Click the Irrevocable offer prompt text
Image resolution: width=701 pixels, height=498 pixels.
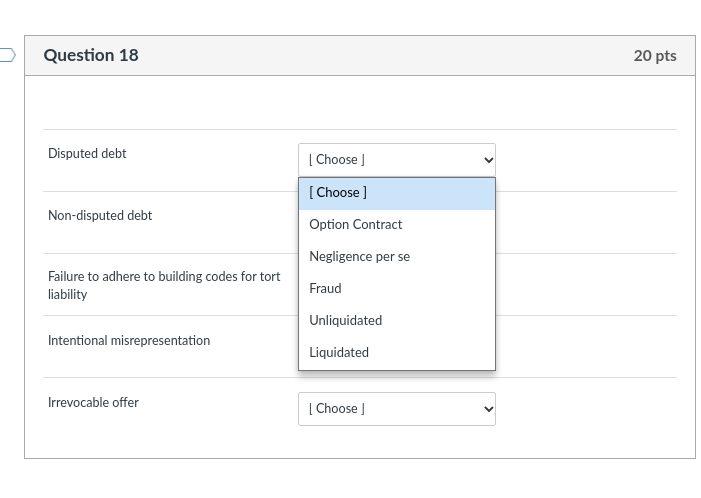pyautogui.click(x=93, y=403)
